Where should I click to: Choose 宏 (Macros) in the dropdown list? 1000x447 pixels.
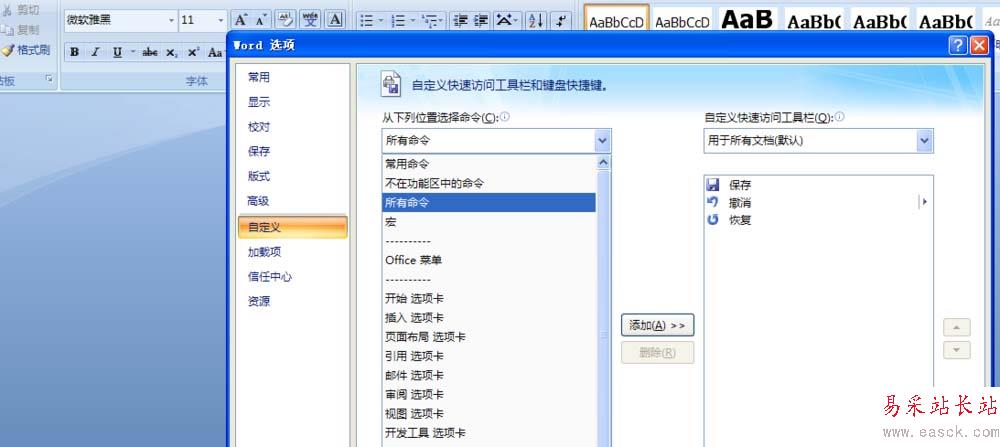(489, 222)
